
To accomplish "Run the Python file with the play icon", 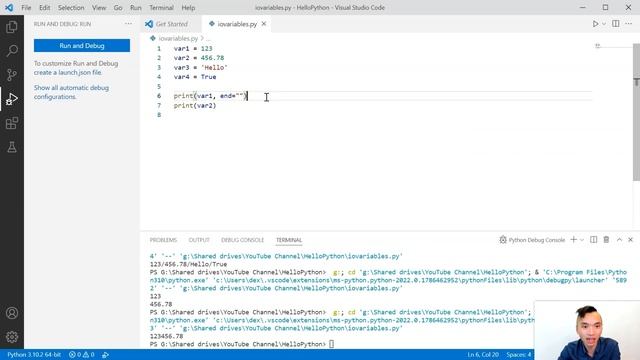I will (595, 24).
